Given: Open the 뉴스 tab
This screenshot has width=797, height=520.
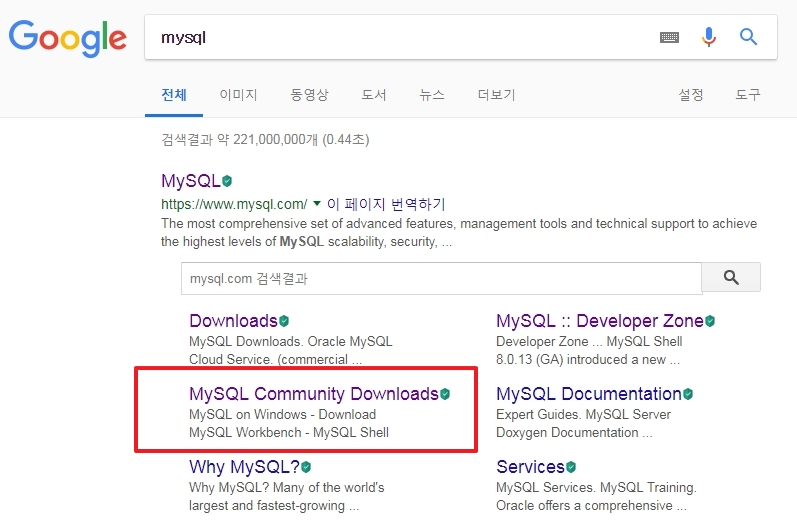Looking at the screenshot, I should (x=432, y=95).
